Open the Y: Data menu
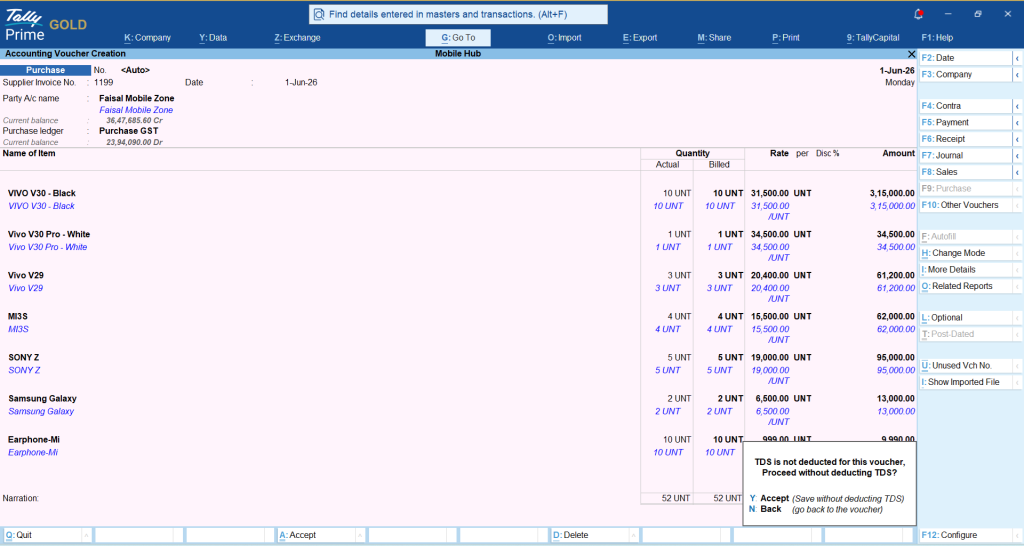 tap(213, 38)
